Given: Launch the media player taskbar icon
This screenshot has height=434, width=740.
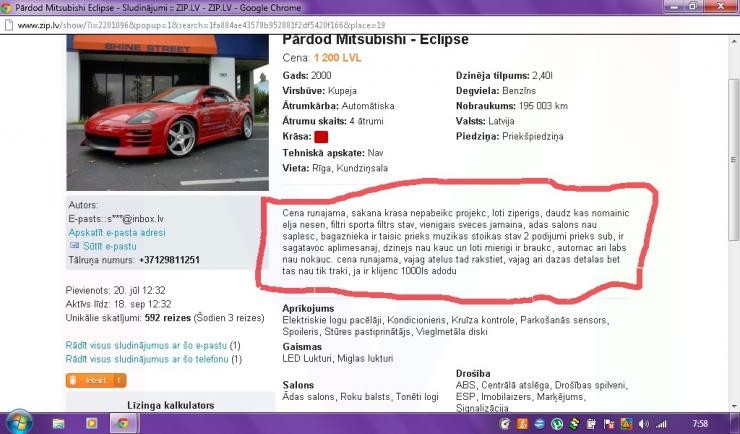Looking at the screenshot, I should 91,422.
